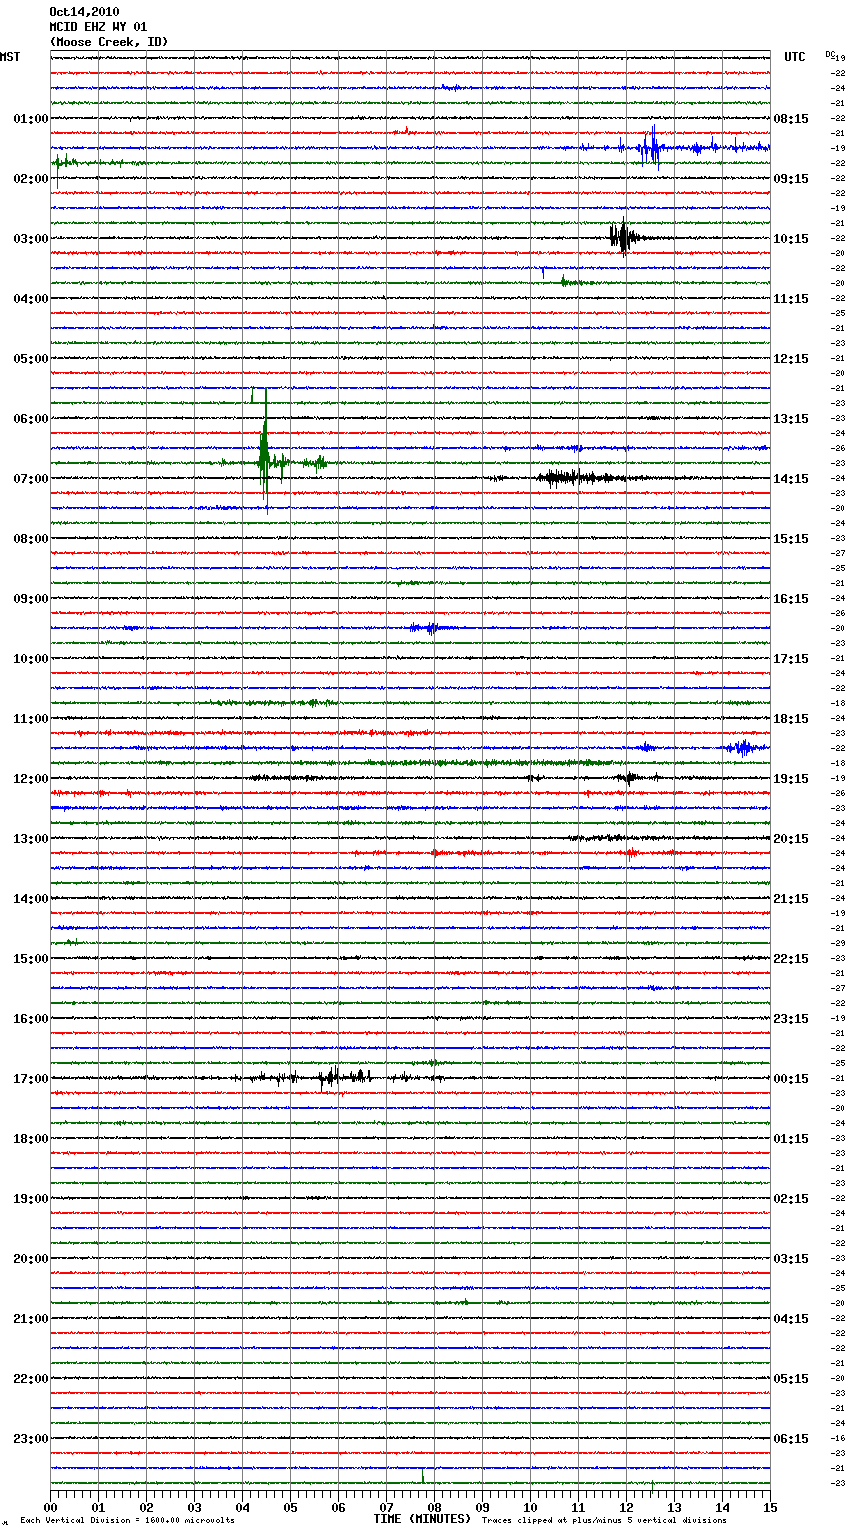
Task: Click the 07:00 MST time label
Action: [31, 479]
